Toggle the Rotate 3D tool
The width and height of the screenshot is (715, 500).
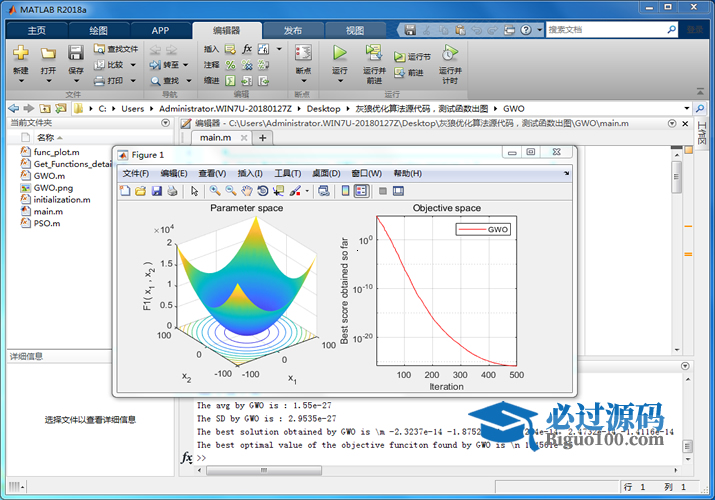pos(263,191)
